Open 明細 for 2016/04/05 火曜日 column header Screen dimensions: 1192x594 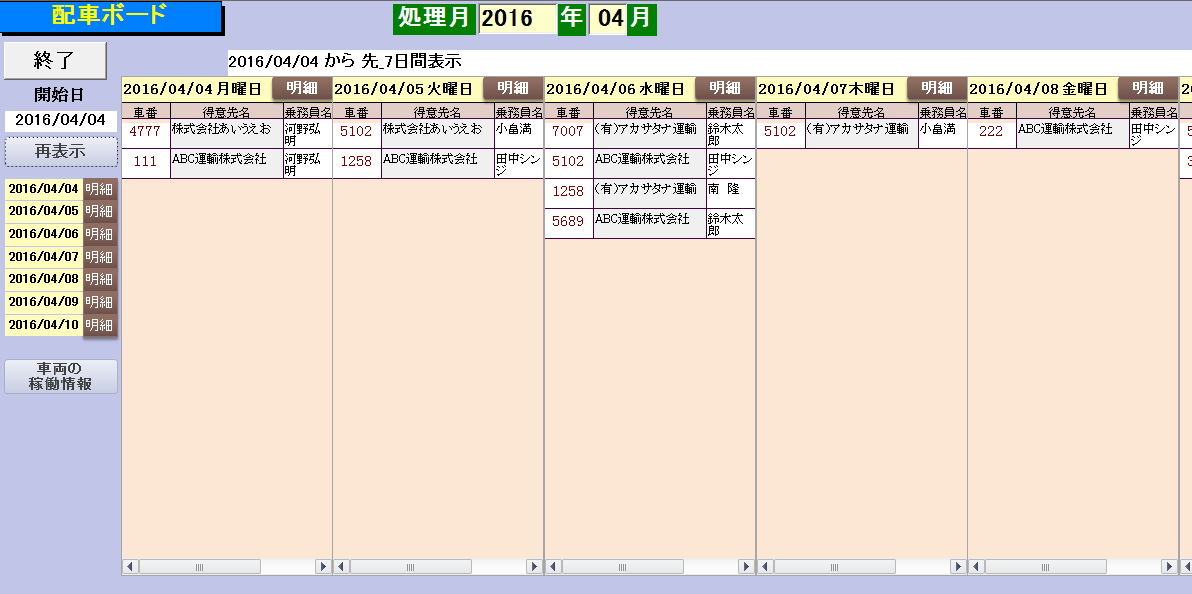tap(513, 88)
